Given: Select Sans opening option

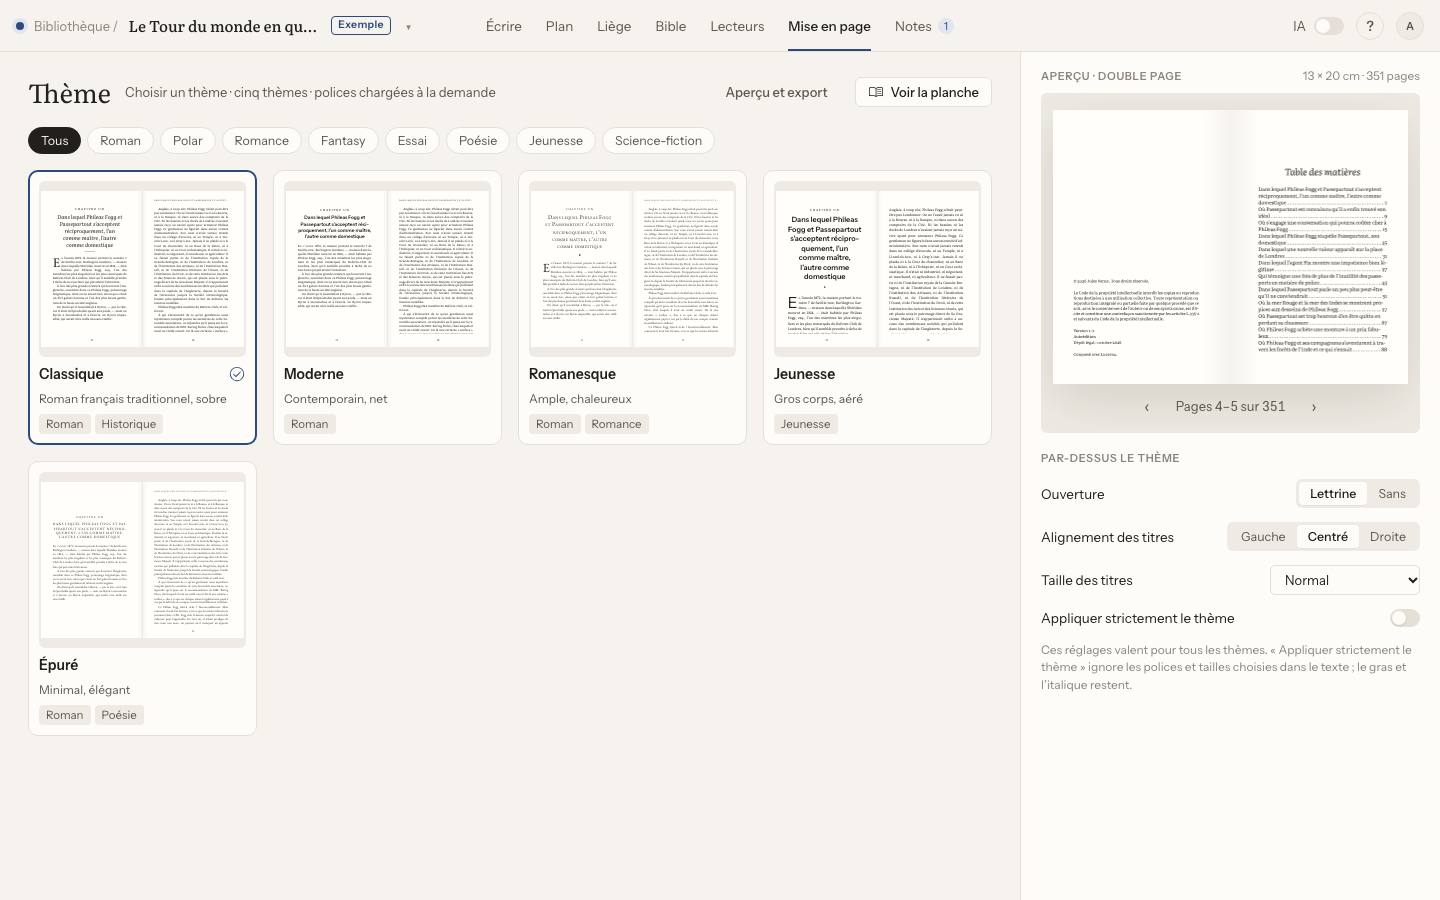Looking at the screenshot, I should pyautogui.click(x=1392, y=494).
